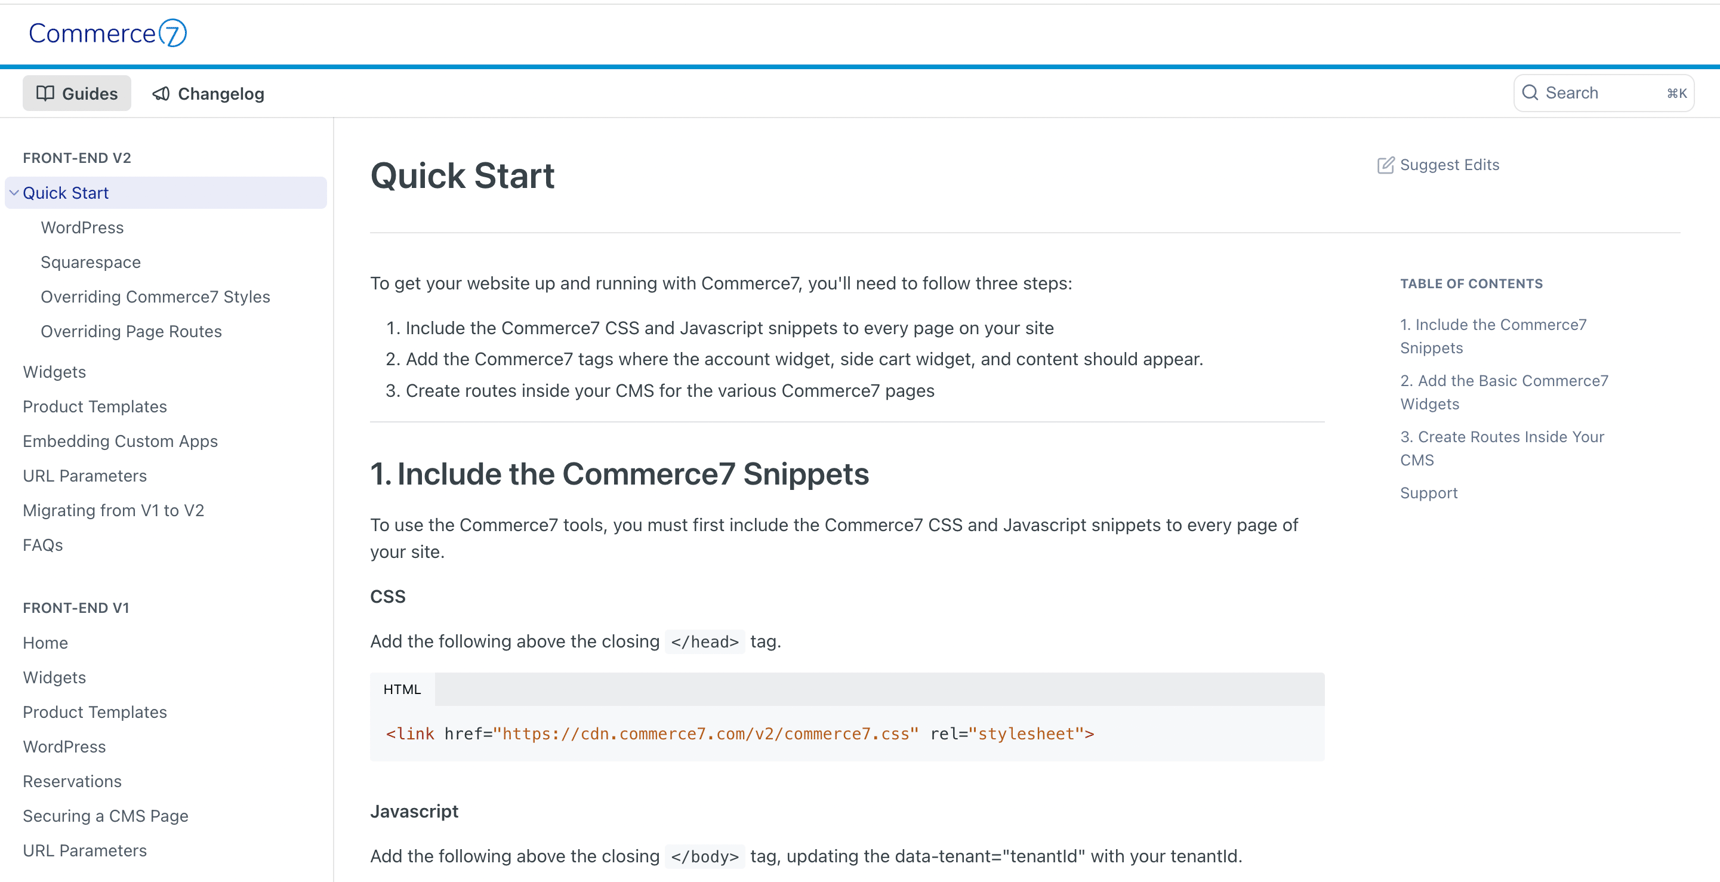The image size is (1720, 882).
Task: Click the "CSS" subheading
Action: (x=388, y=597)
